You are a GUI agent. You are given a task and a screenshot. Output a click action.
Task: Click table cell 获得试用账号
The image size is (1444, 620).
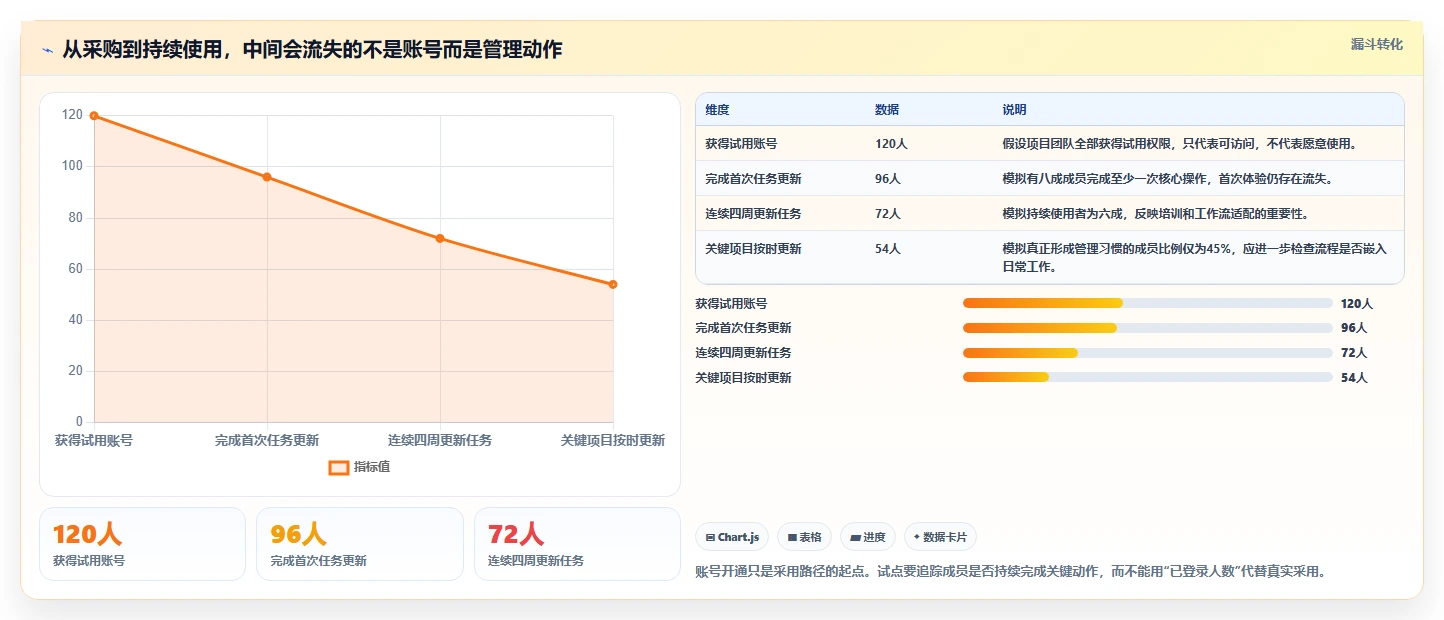(741, 144)
